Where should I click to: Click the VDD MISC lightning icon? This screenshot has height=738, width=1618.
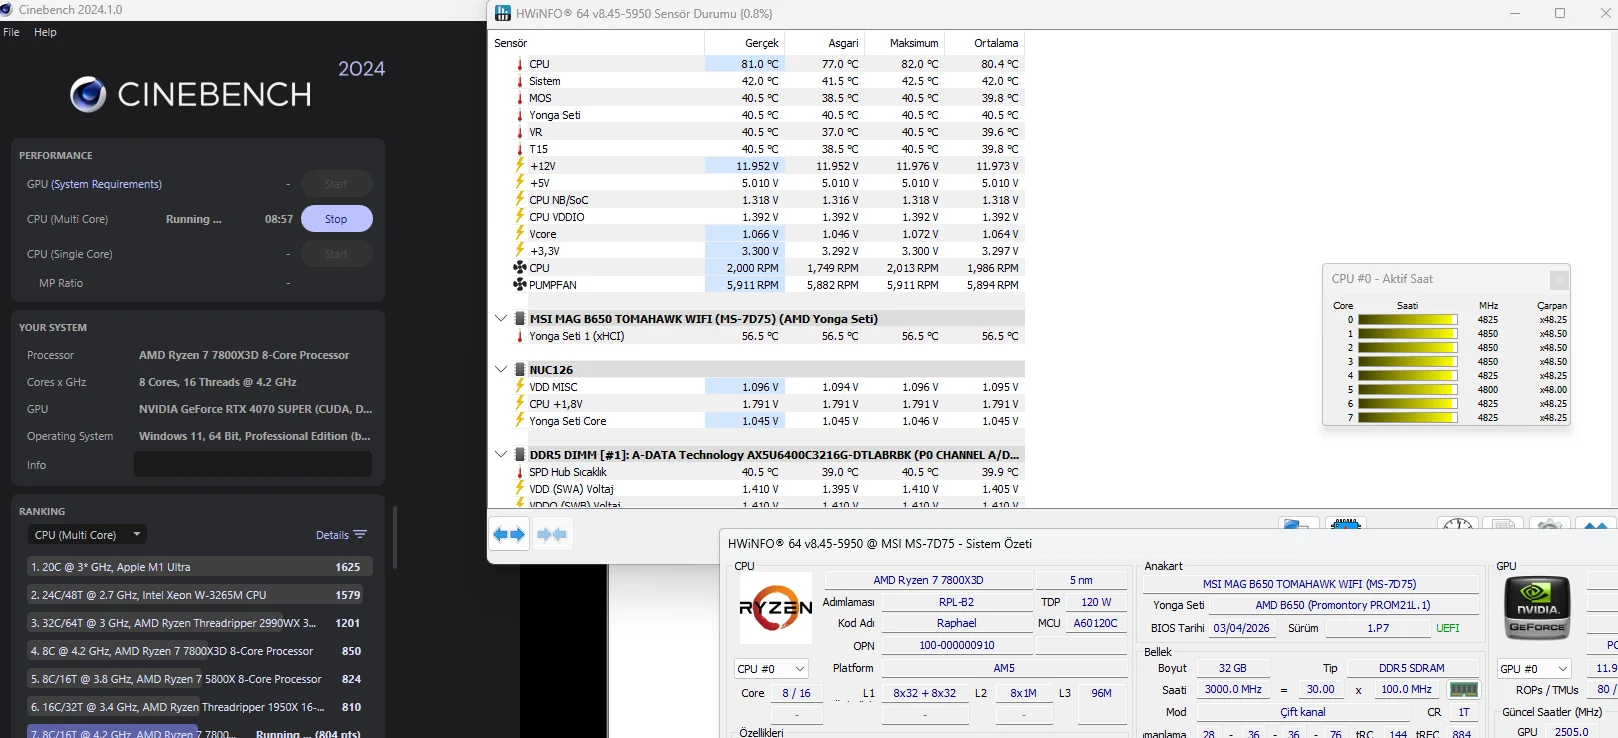(520, 387)
